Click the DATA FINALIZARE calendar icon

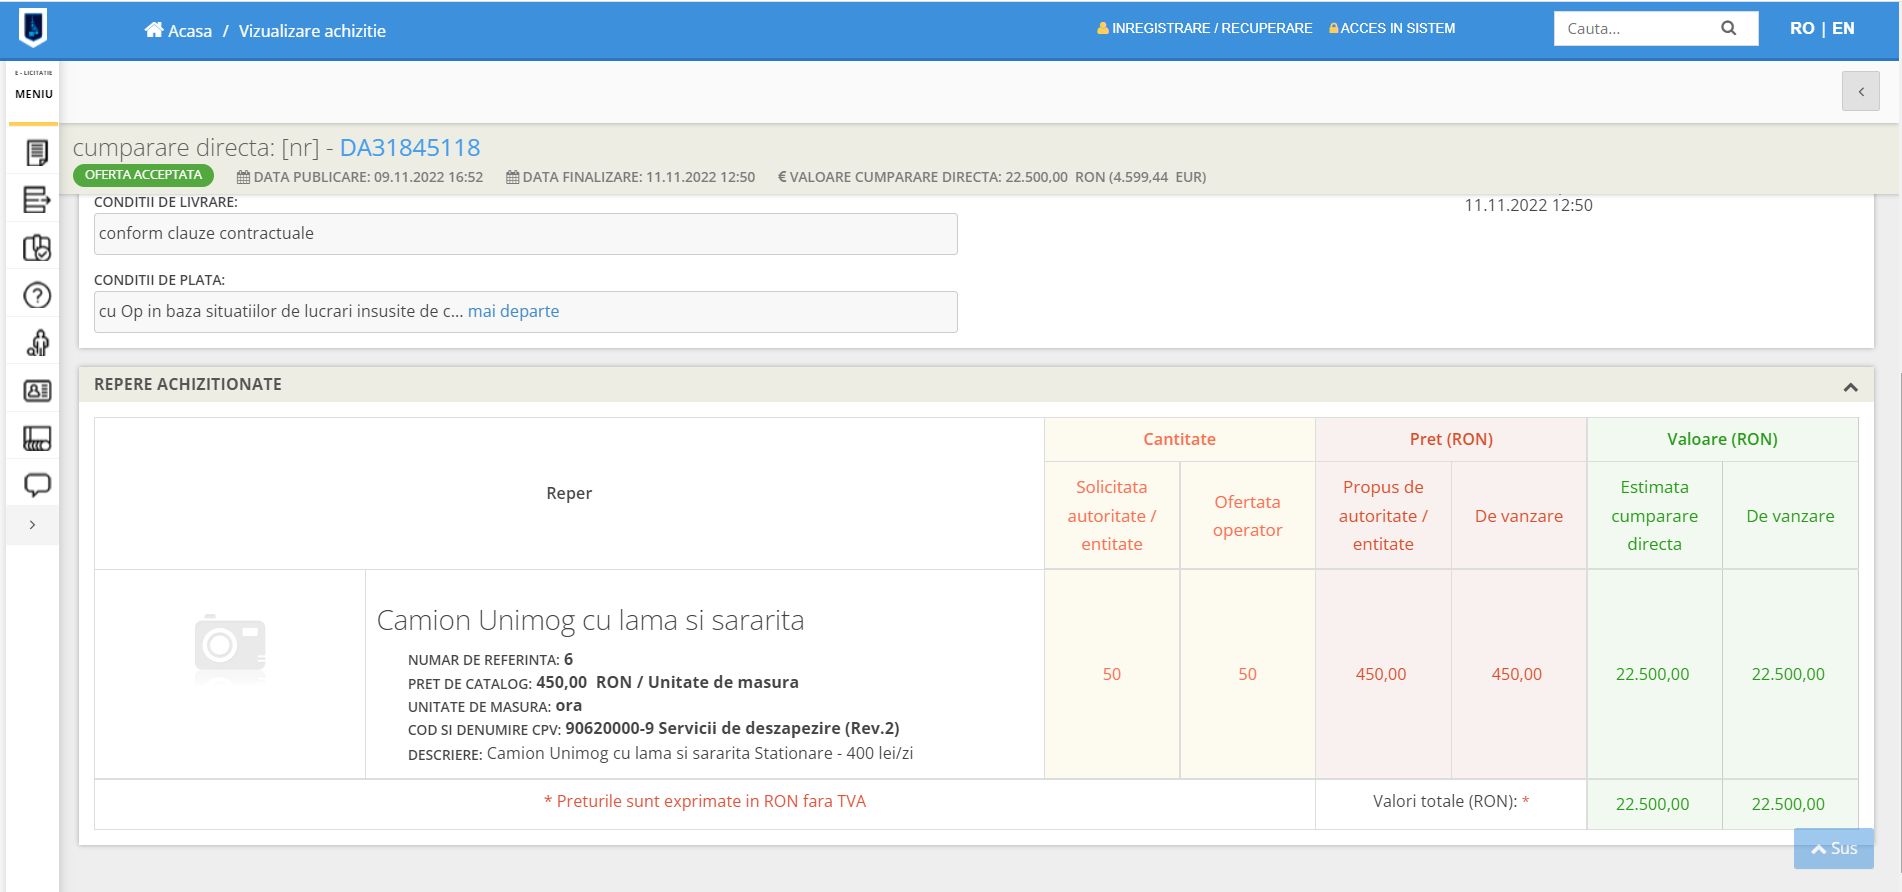pos(512,177)
